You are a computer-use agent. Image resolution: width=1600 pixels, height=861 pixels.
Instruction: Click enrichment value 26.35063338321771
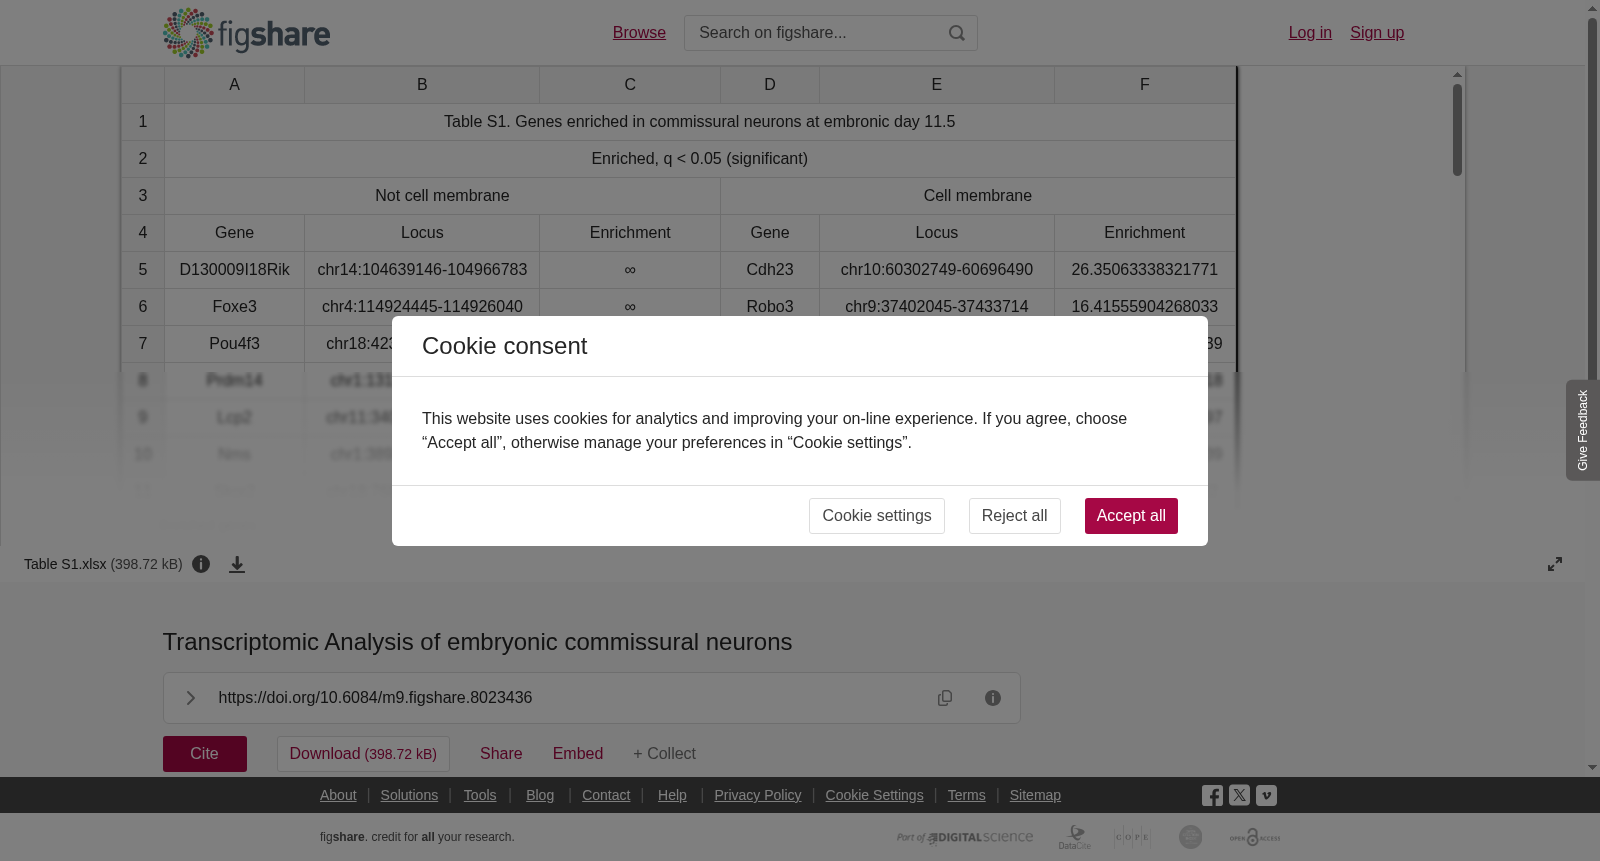(1145, 270)
